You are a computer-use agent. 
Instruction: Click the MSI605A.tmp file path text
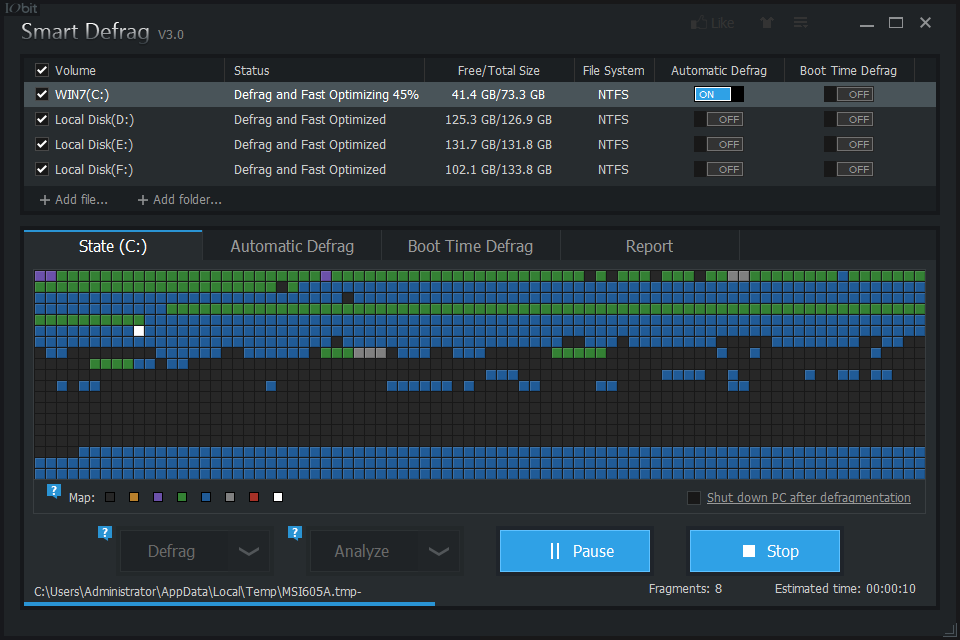pos(198,592)
